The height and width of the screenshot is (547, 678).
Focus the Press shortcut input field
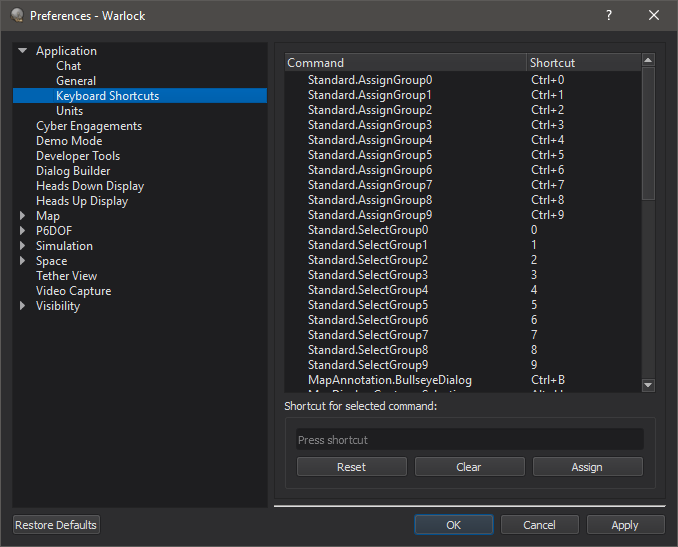tap(470, 440)
